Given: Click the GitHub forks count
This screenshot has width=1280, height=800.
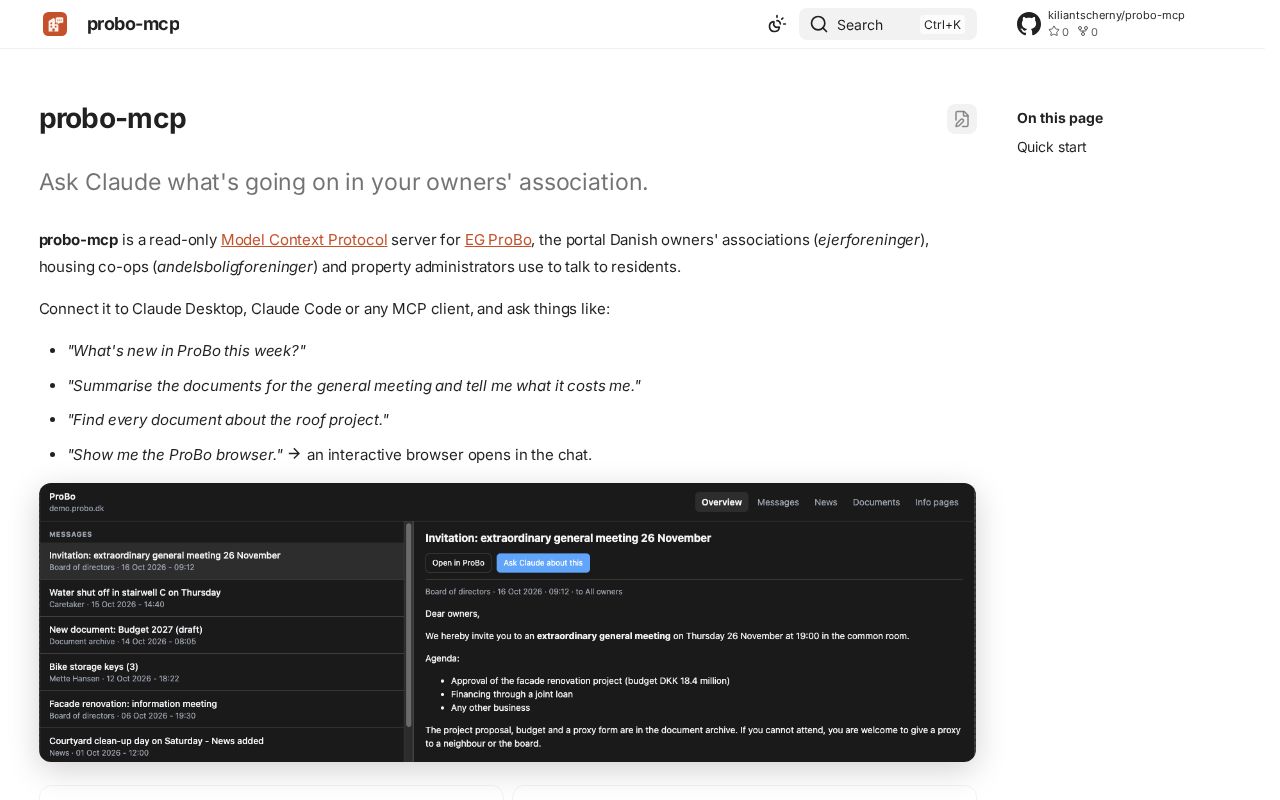Looking at the screenshot, I should pyautogui.click(x=1087, y=32).
